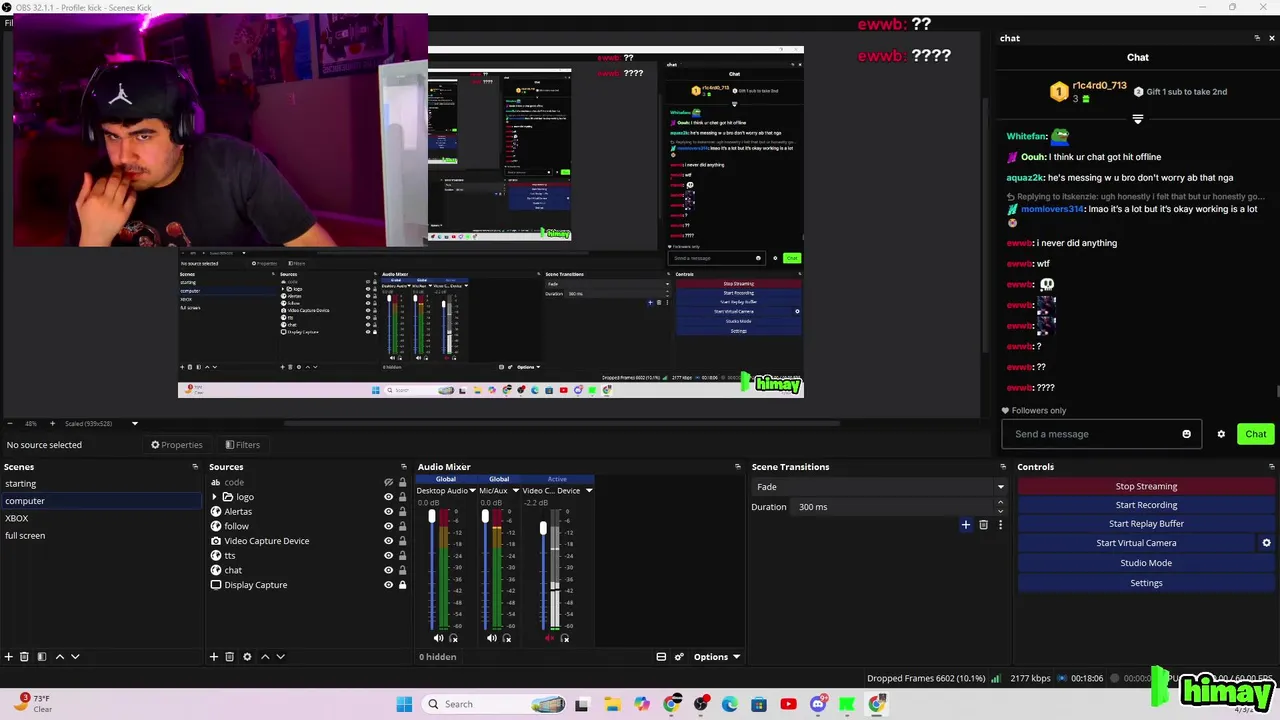The height and width of the screenshot is (720, 1280).
Task: Open the Audio Mixer Options dropdown
Action: coord(717,657)
